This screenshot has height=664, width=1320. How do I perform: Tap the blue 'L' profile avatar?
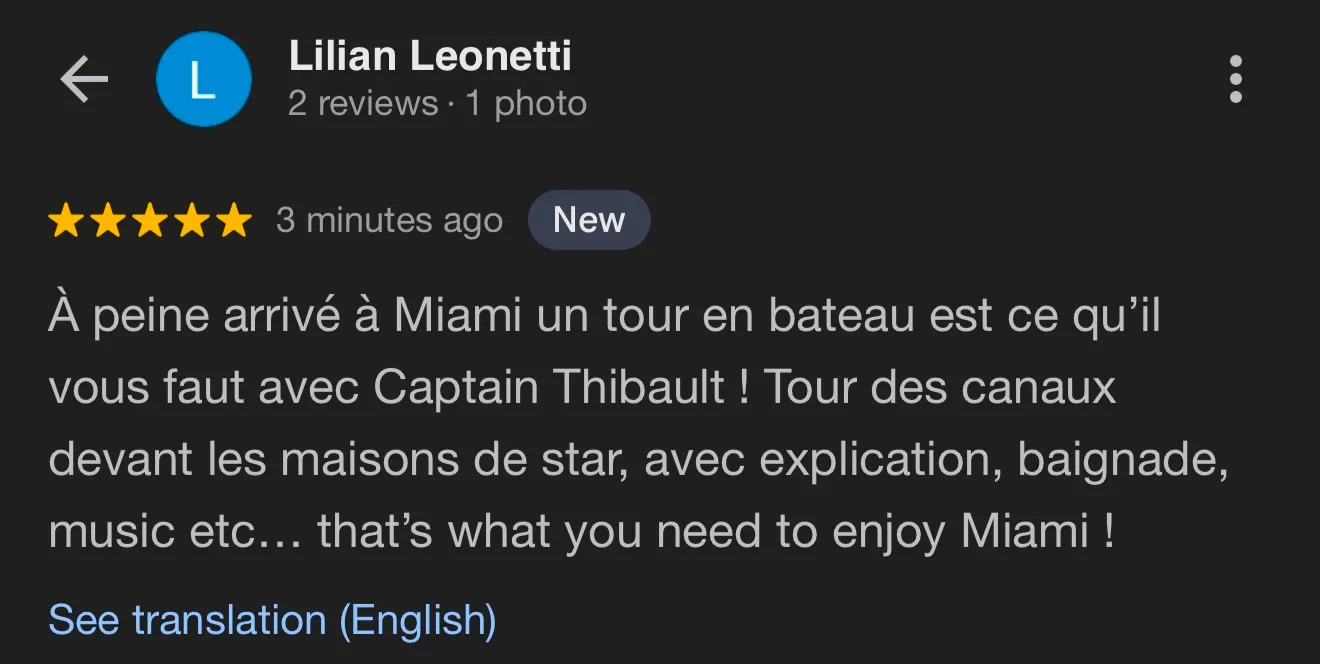click(x=203, y=79)
